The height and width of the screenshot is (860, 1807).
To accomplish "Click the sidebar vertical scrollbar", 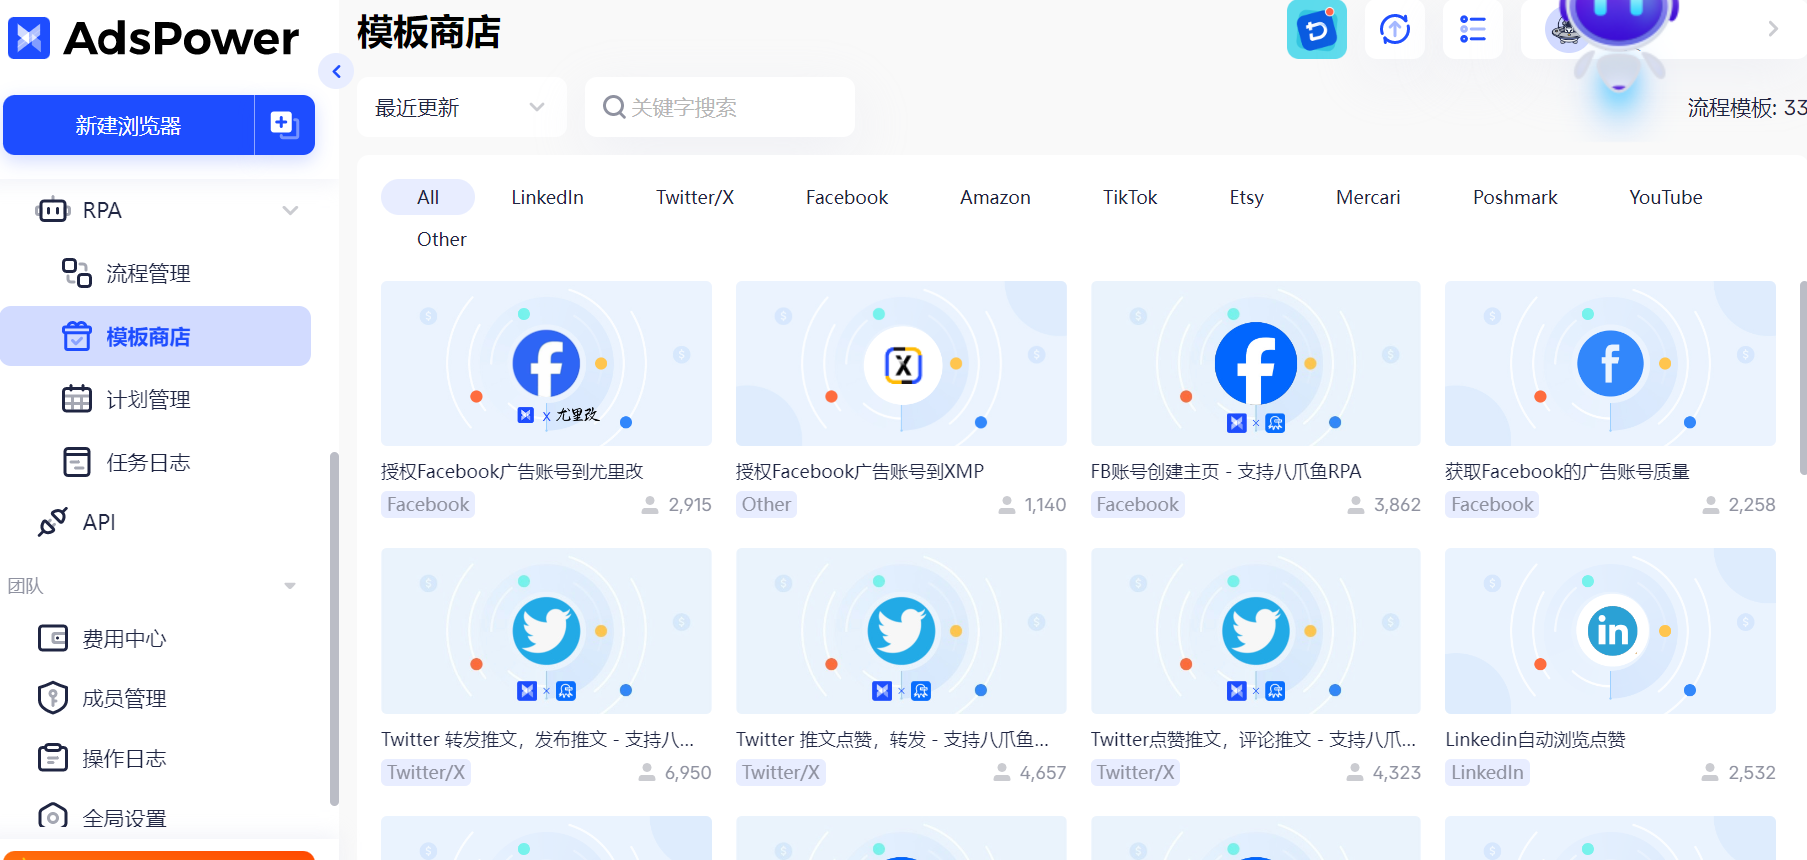I will tap(334, 628).
